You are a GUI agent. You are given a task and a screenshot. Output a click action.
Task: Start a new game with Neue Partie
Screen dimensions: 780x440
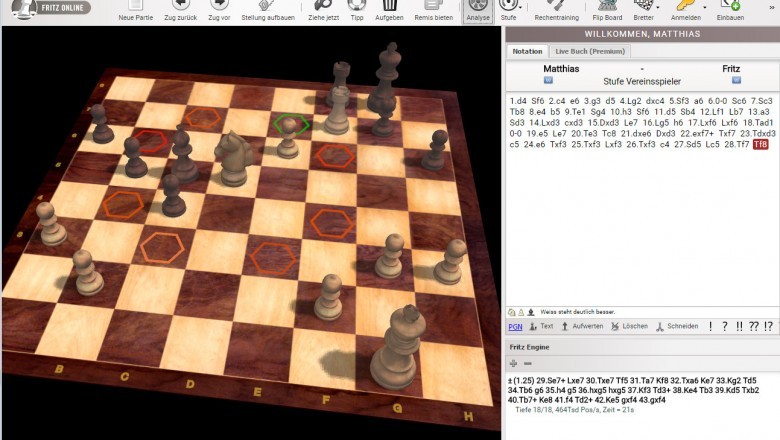click(135, 11)
